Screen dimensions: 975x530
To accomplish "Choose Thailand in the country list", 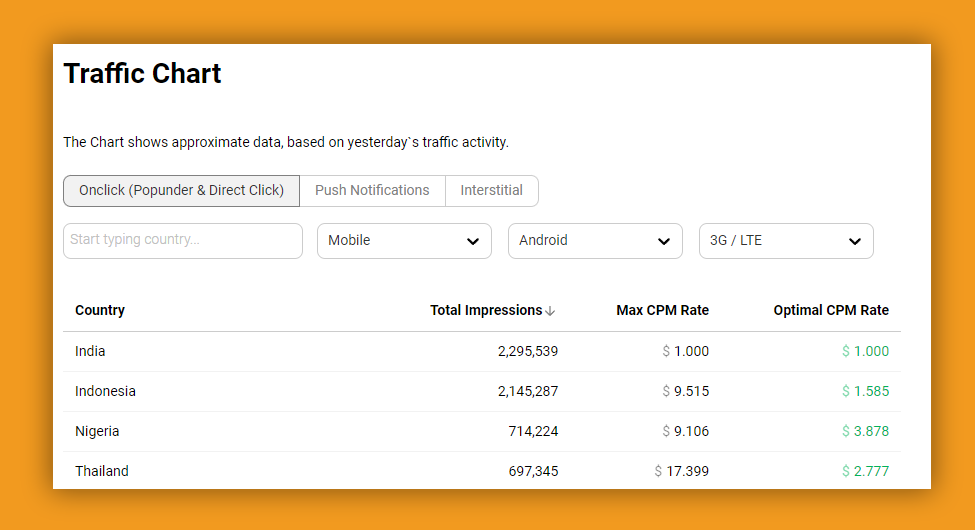I will click(x=102, y=471).
